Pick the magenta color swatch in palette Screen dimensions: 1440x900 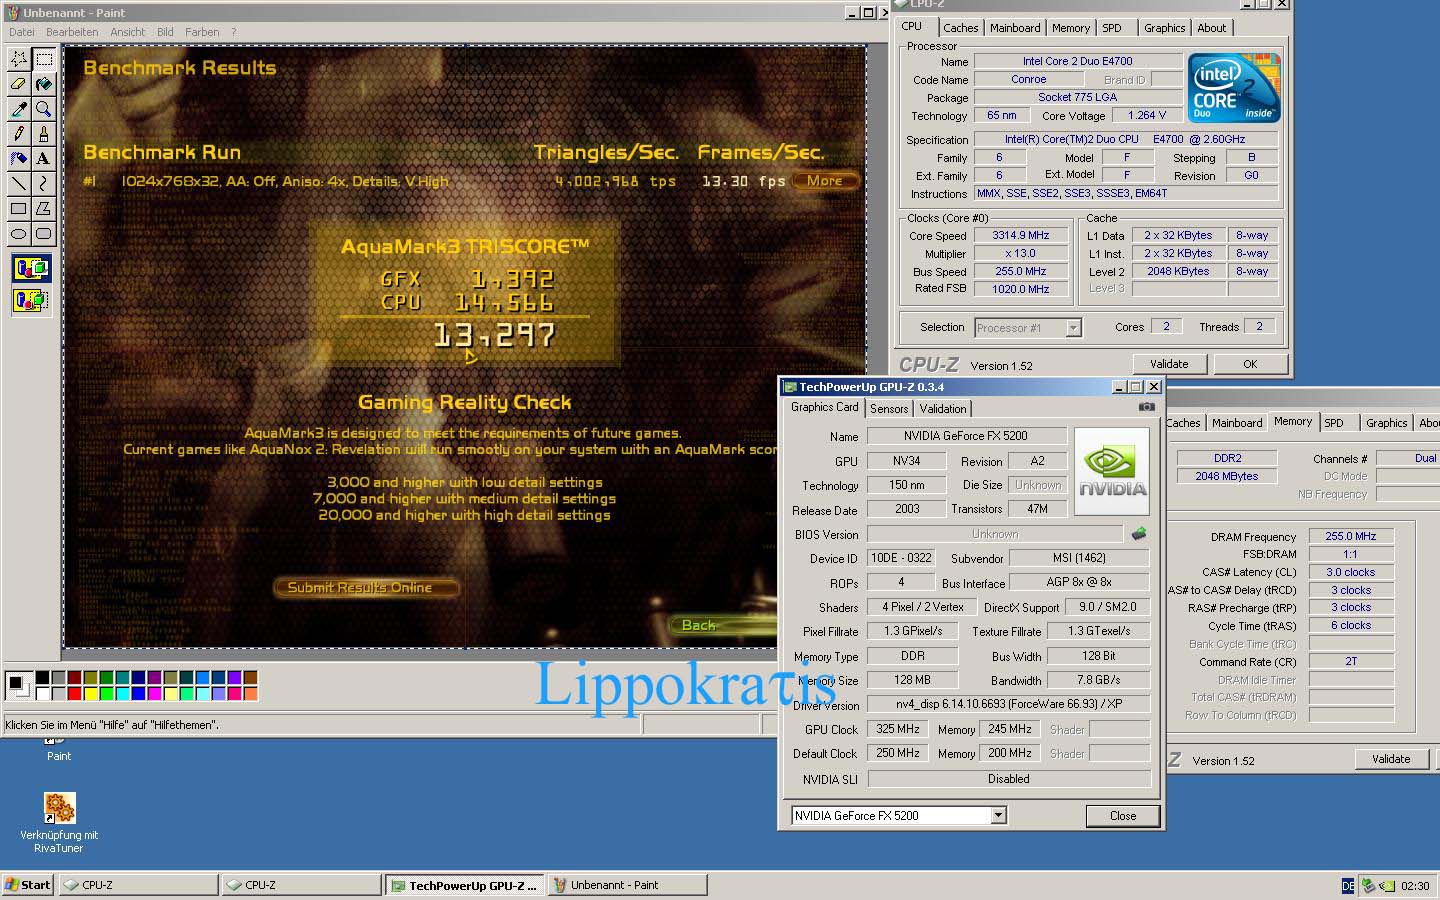tap(155, 693)
